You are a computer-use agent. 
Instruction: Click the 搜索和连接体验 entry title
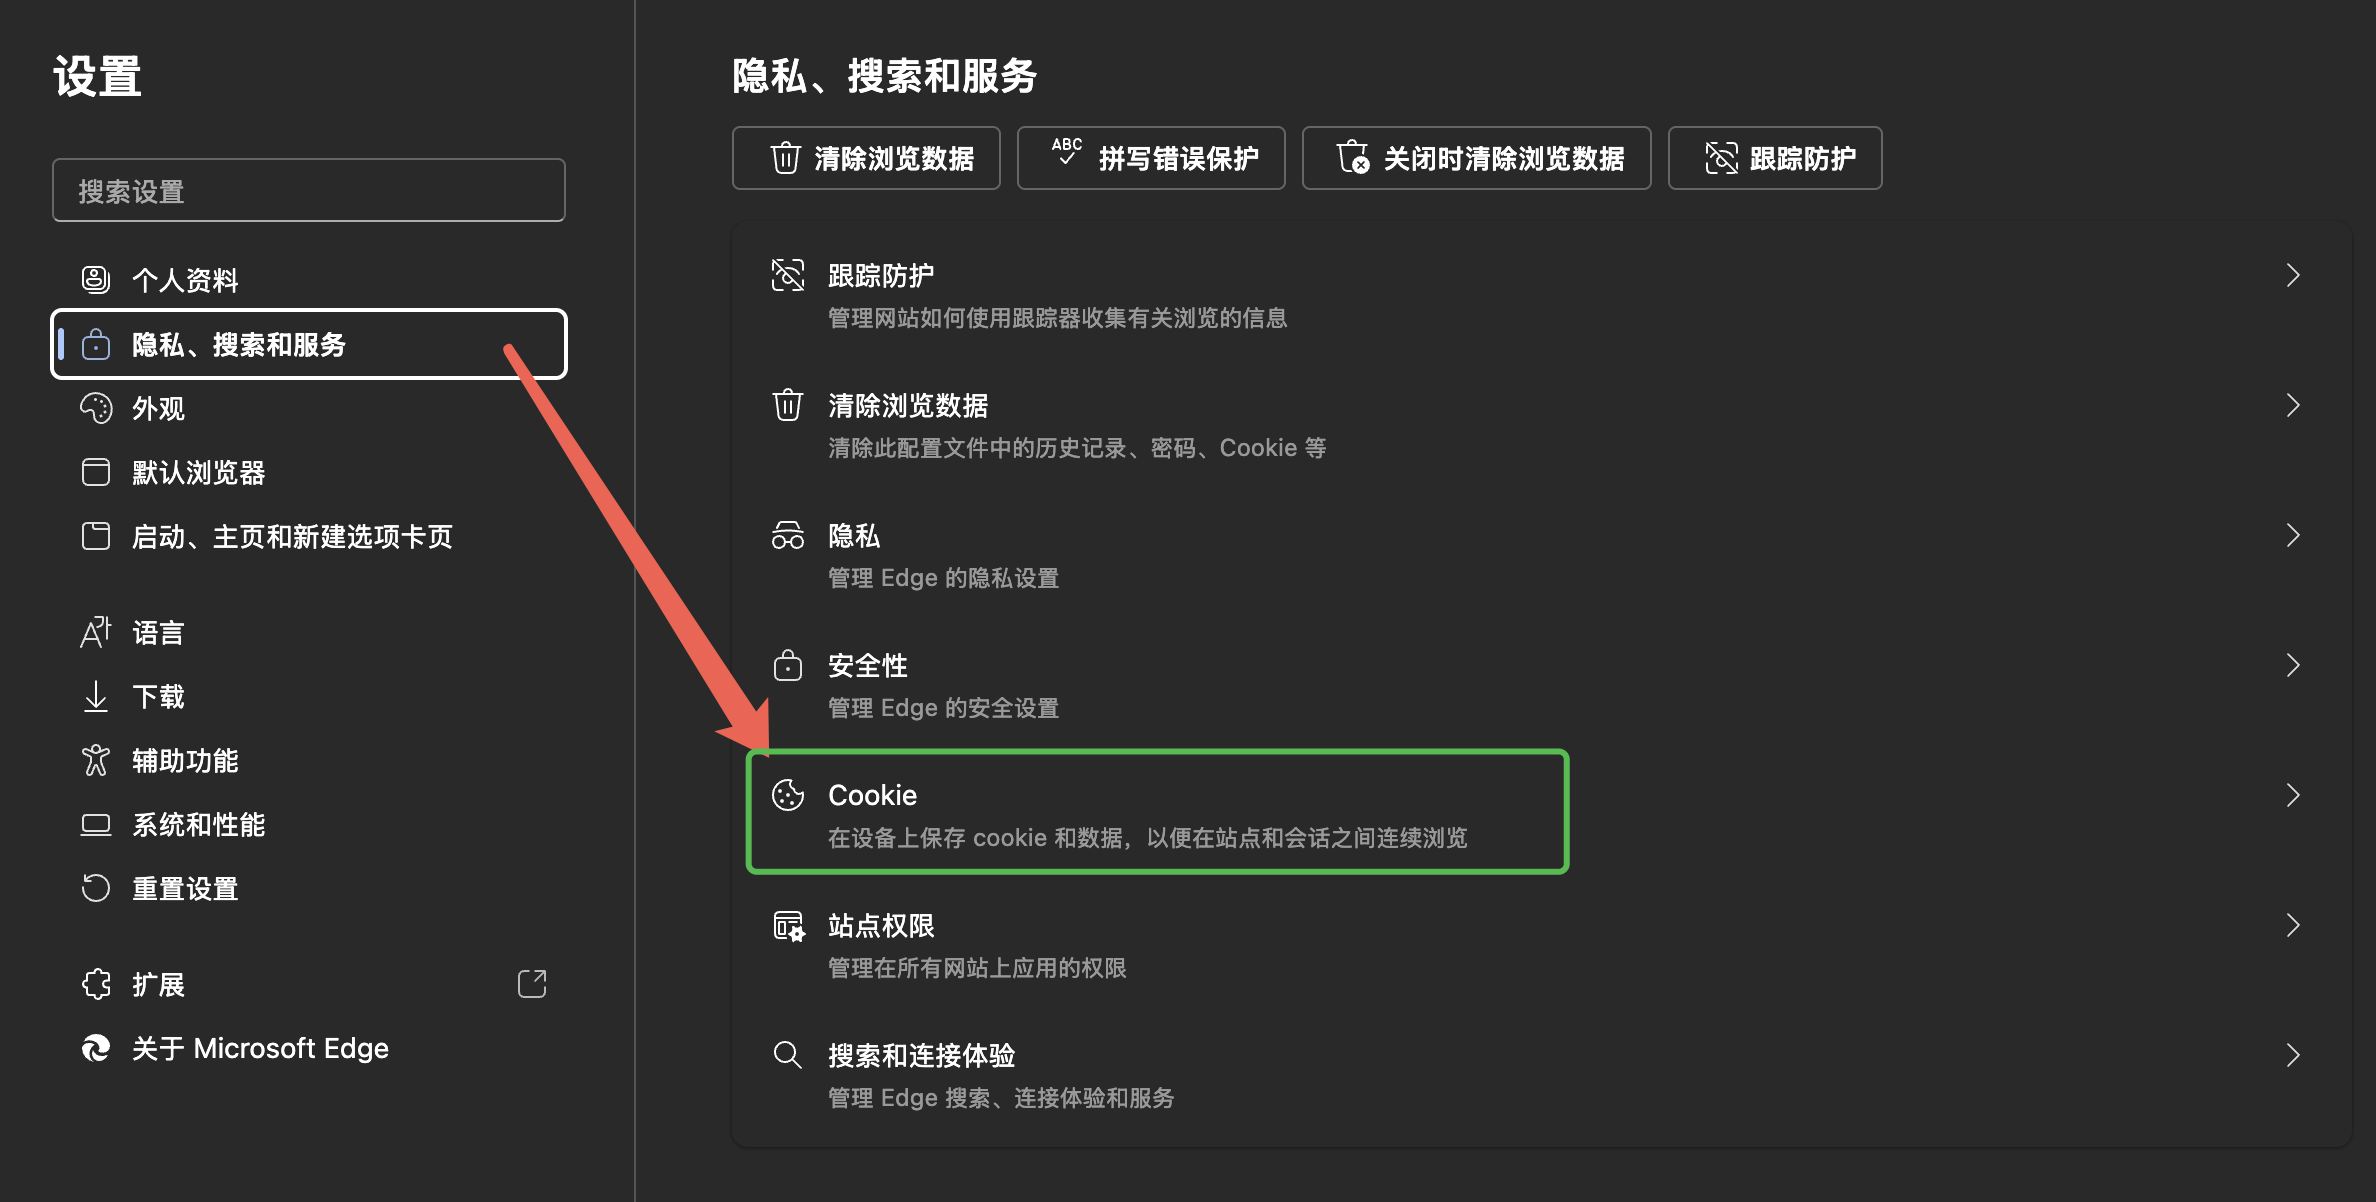click(x=921, y=1055)
